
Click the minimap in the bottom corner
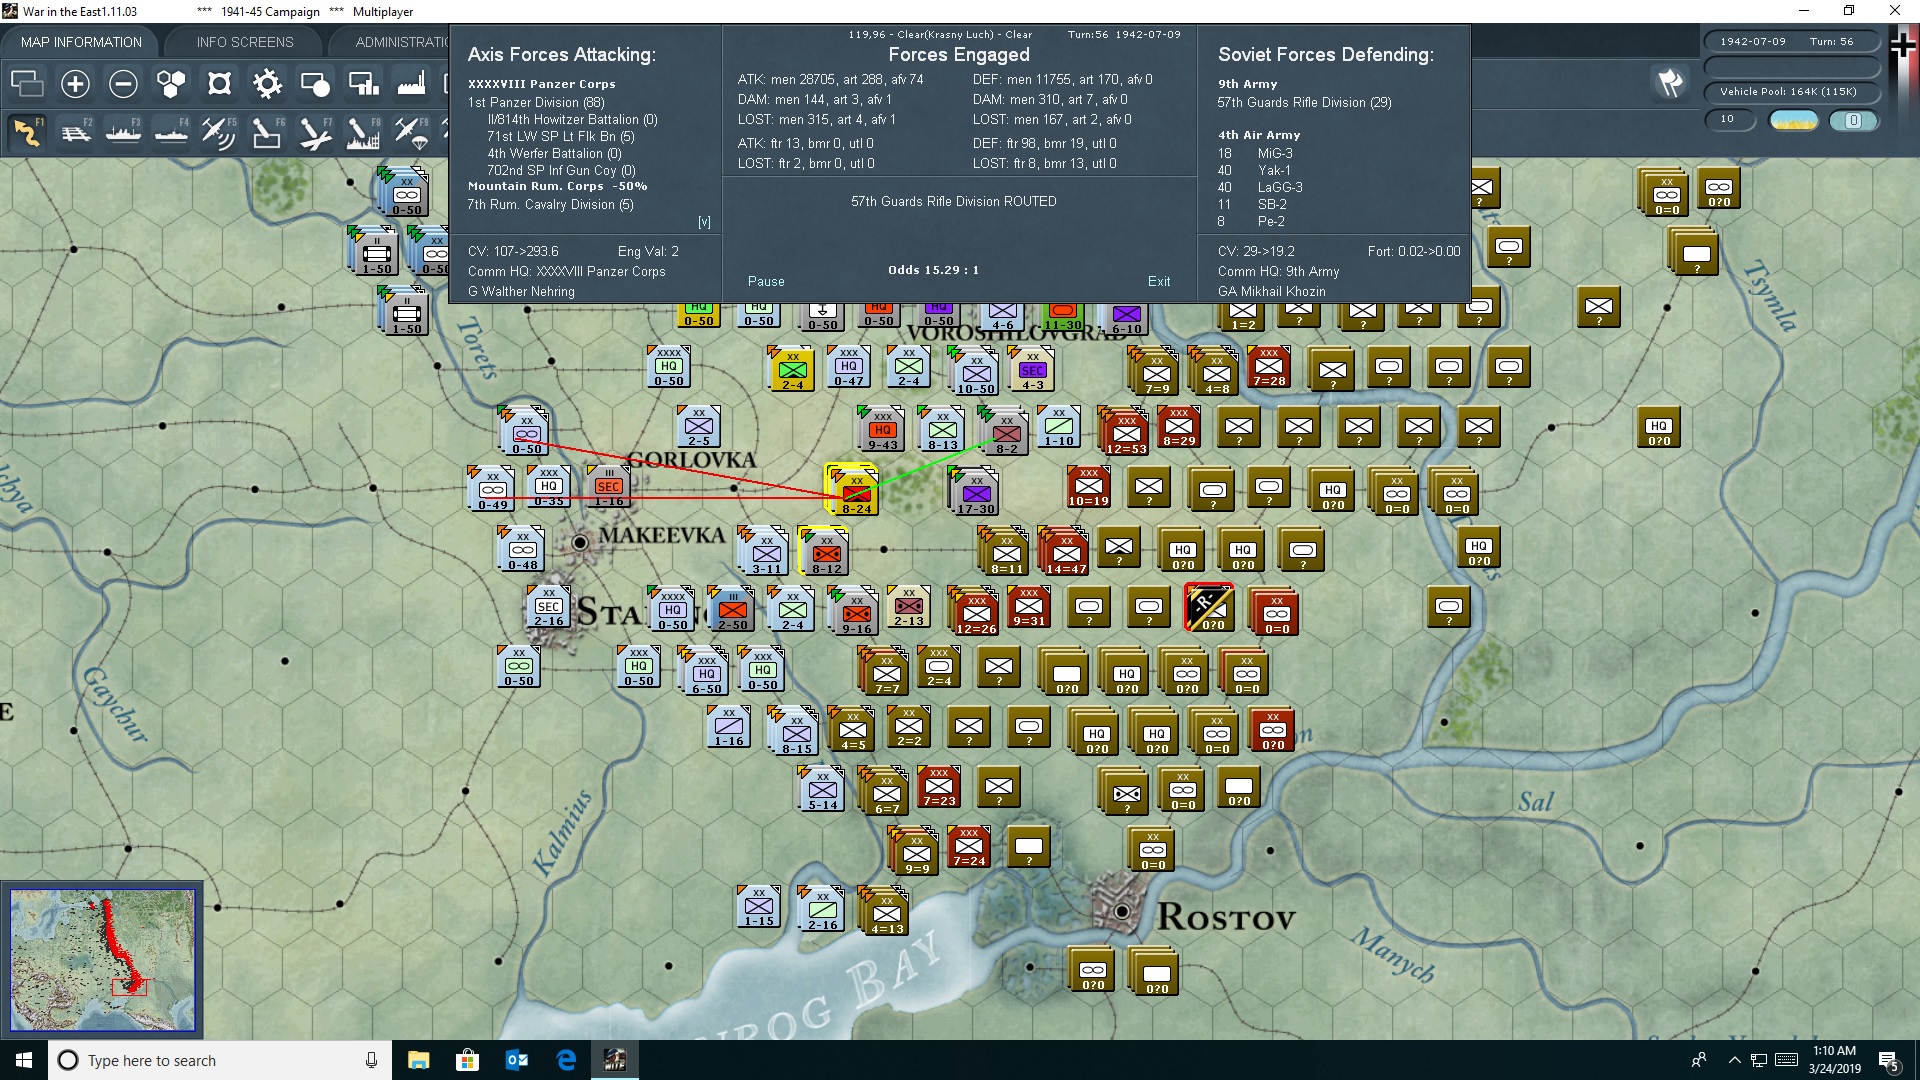click(x=102, y=960)
